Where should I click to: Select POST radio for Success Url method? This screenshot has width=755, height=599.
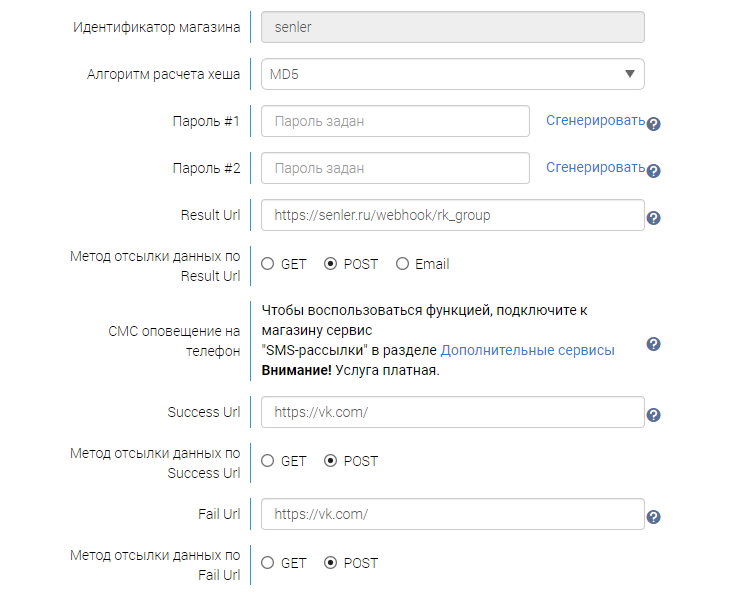pos(331,461)
